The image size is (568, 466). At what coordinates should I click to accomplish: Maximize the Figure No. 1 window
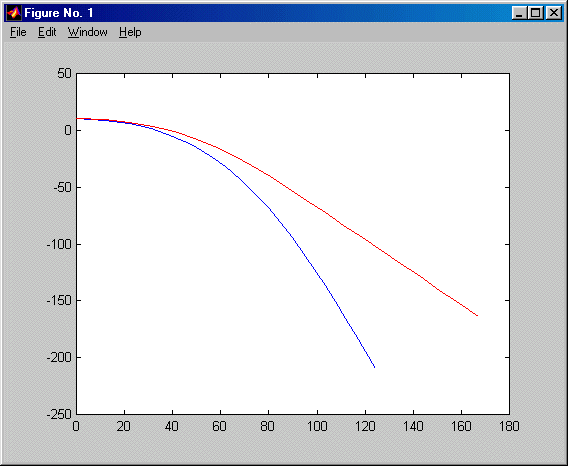[535, 13]
